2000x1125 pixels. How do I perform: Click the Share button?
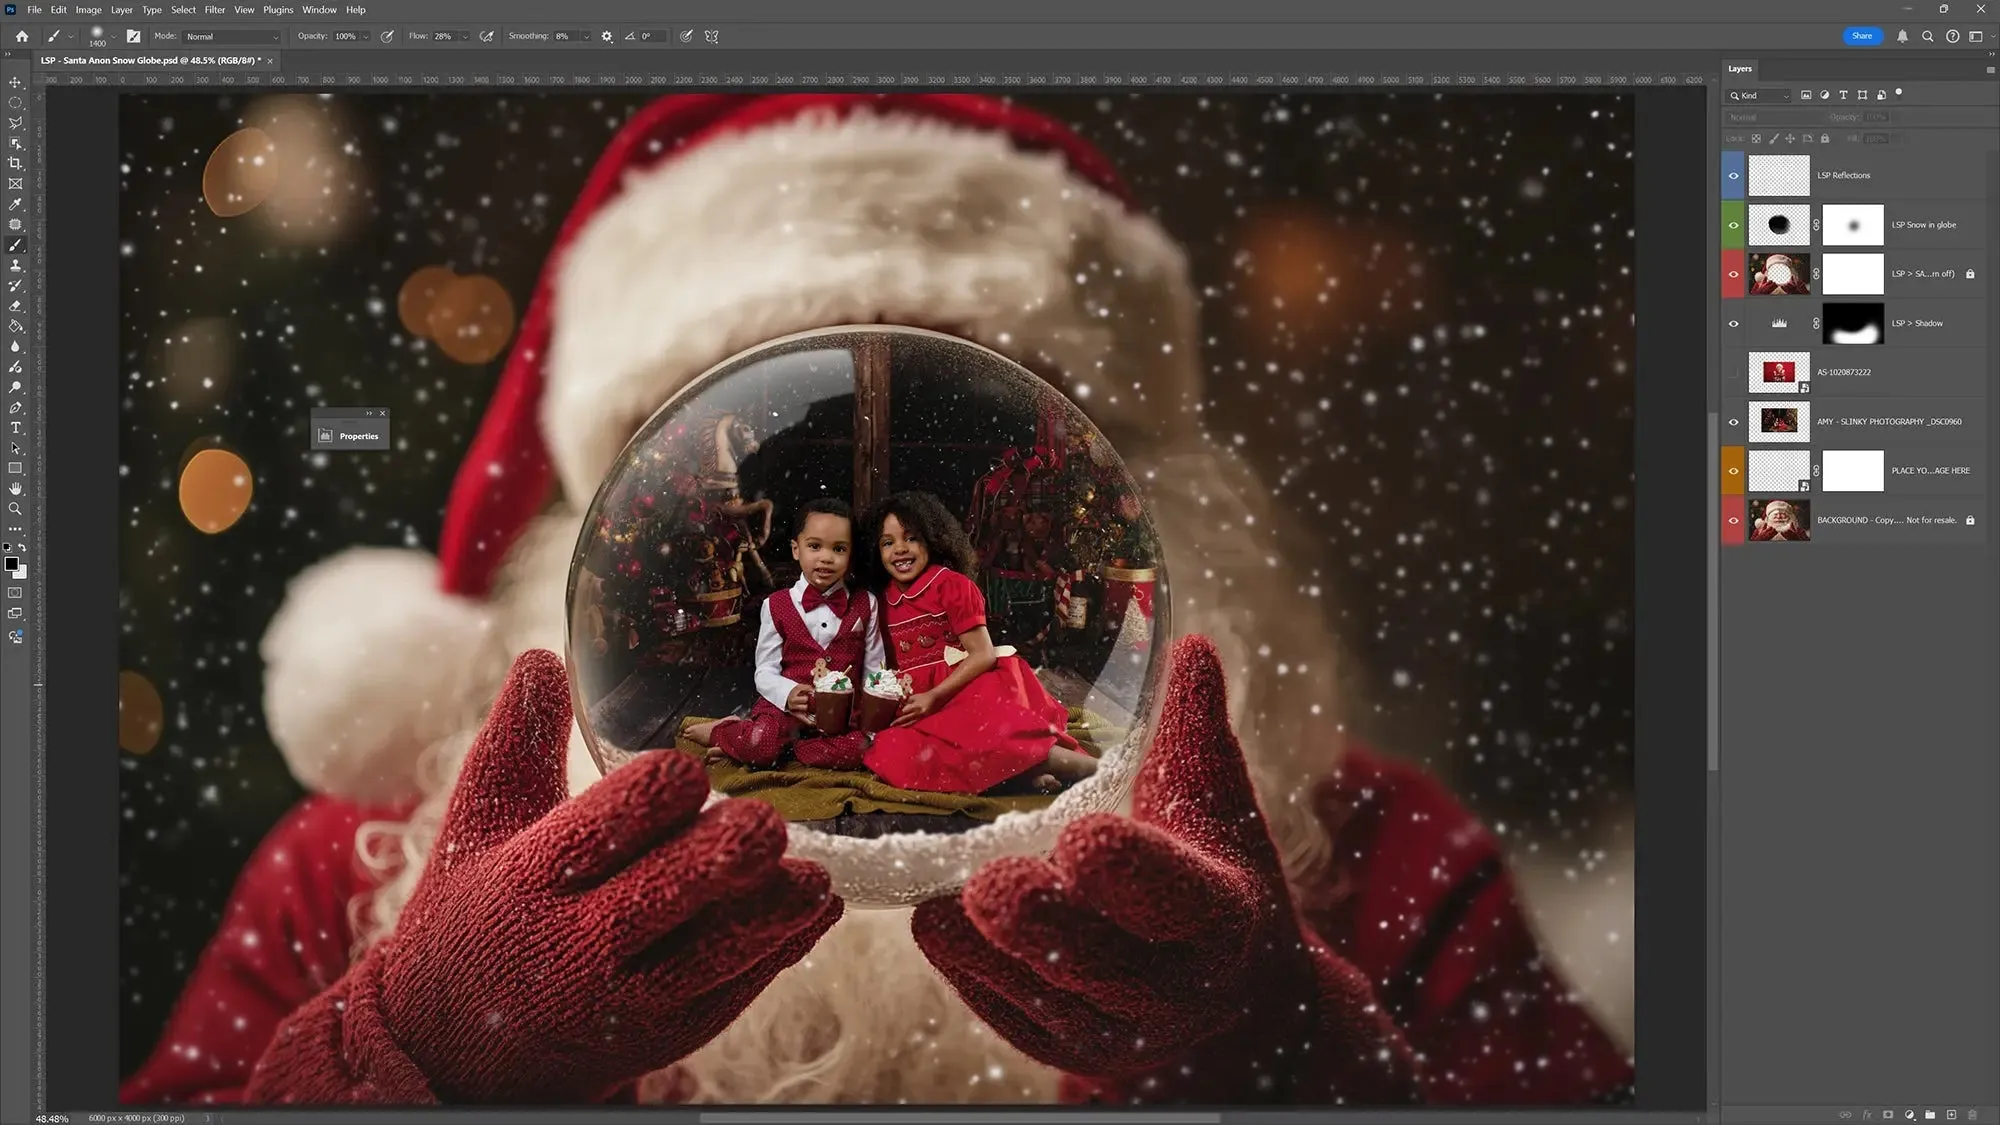[1862, 36]
